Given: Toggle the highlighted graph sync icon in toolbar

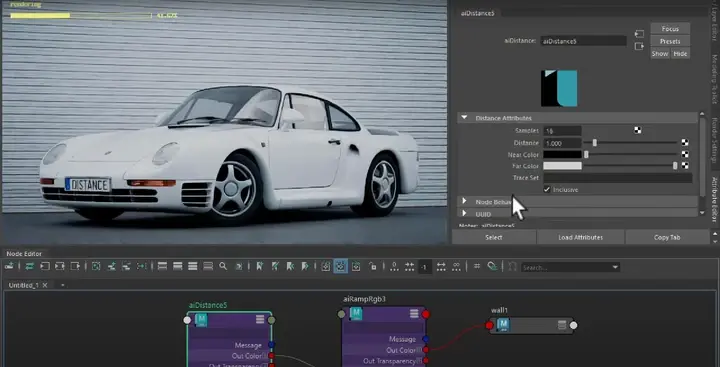Looking at the screenshot, I should click(x=340, y=266).
